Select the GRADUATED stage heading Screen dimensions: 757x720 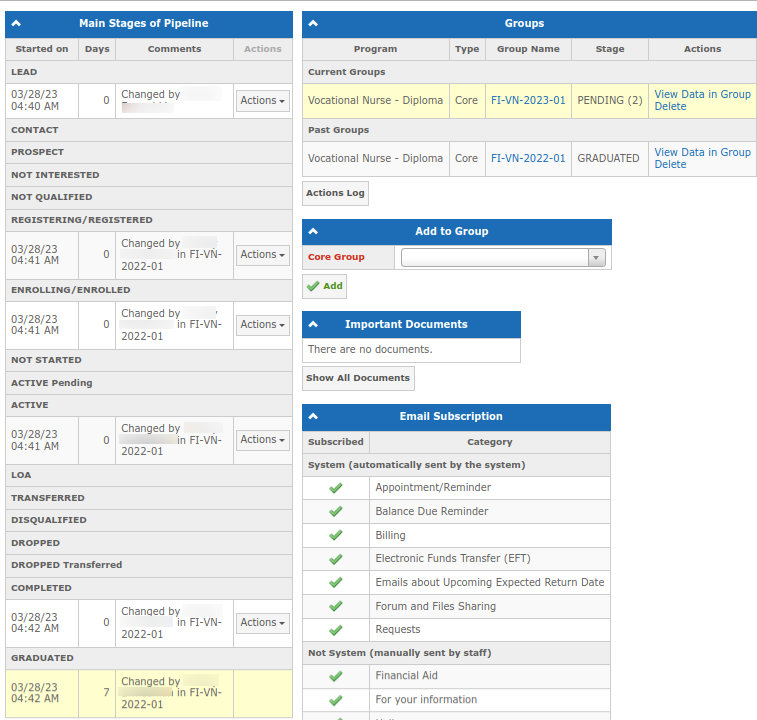[x=149, y=658]
